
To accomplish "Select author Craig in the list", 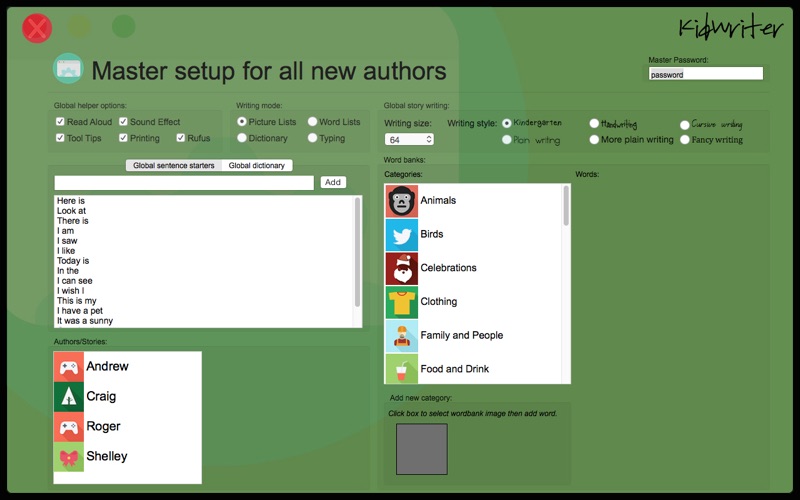I will click(128, 397).
